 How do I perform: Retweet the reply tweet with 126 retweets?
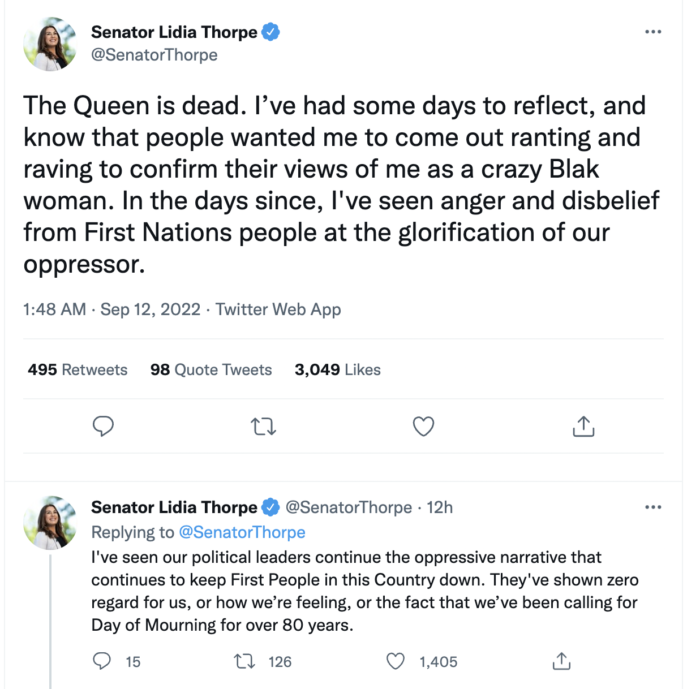pos(243,661)
